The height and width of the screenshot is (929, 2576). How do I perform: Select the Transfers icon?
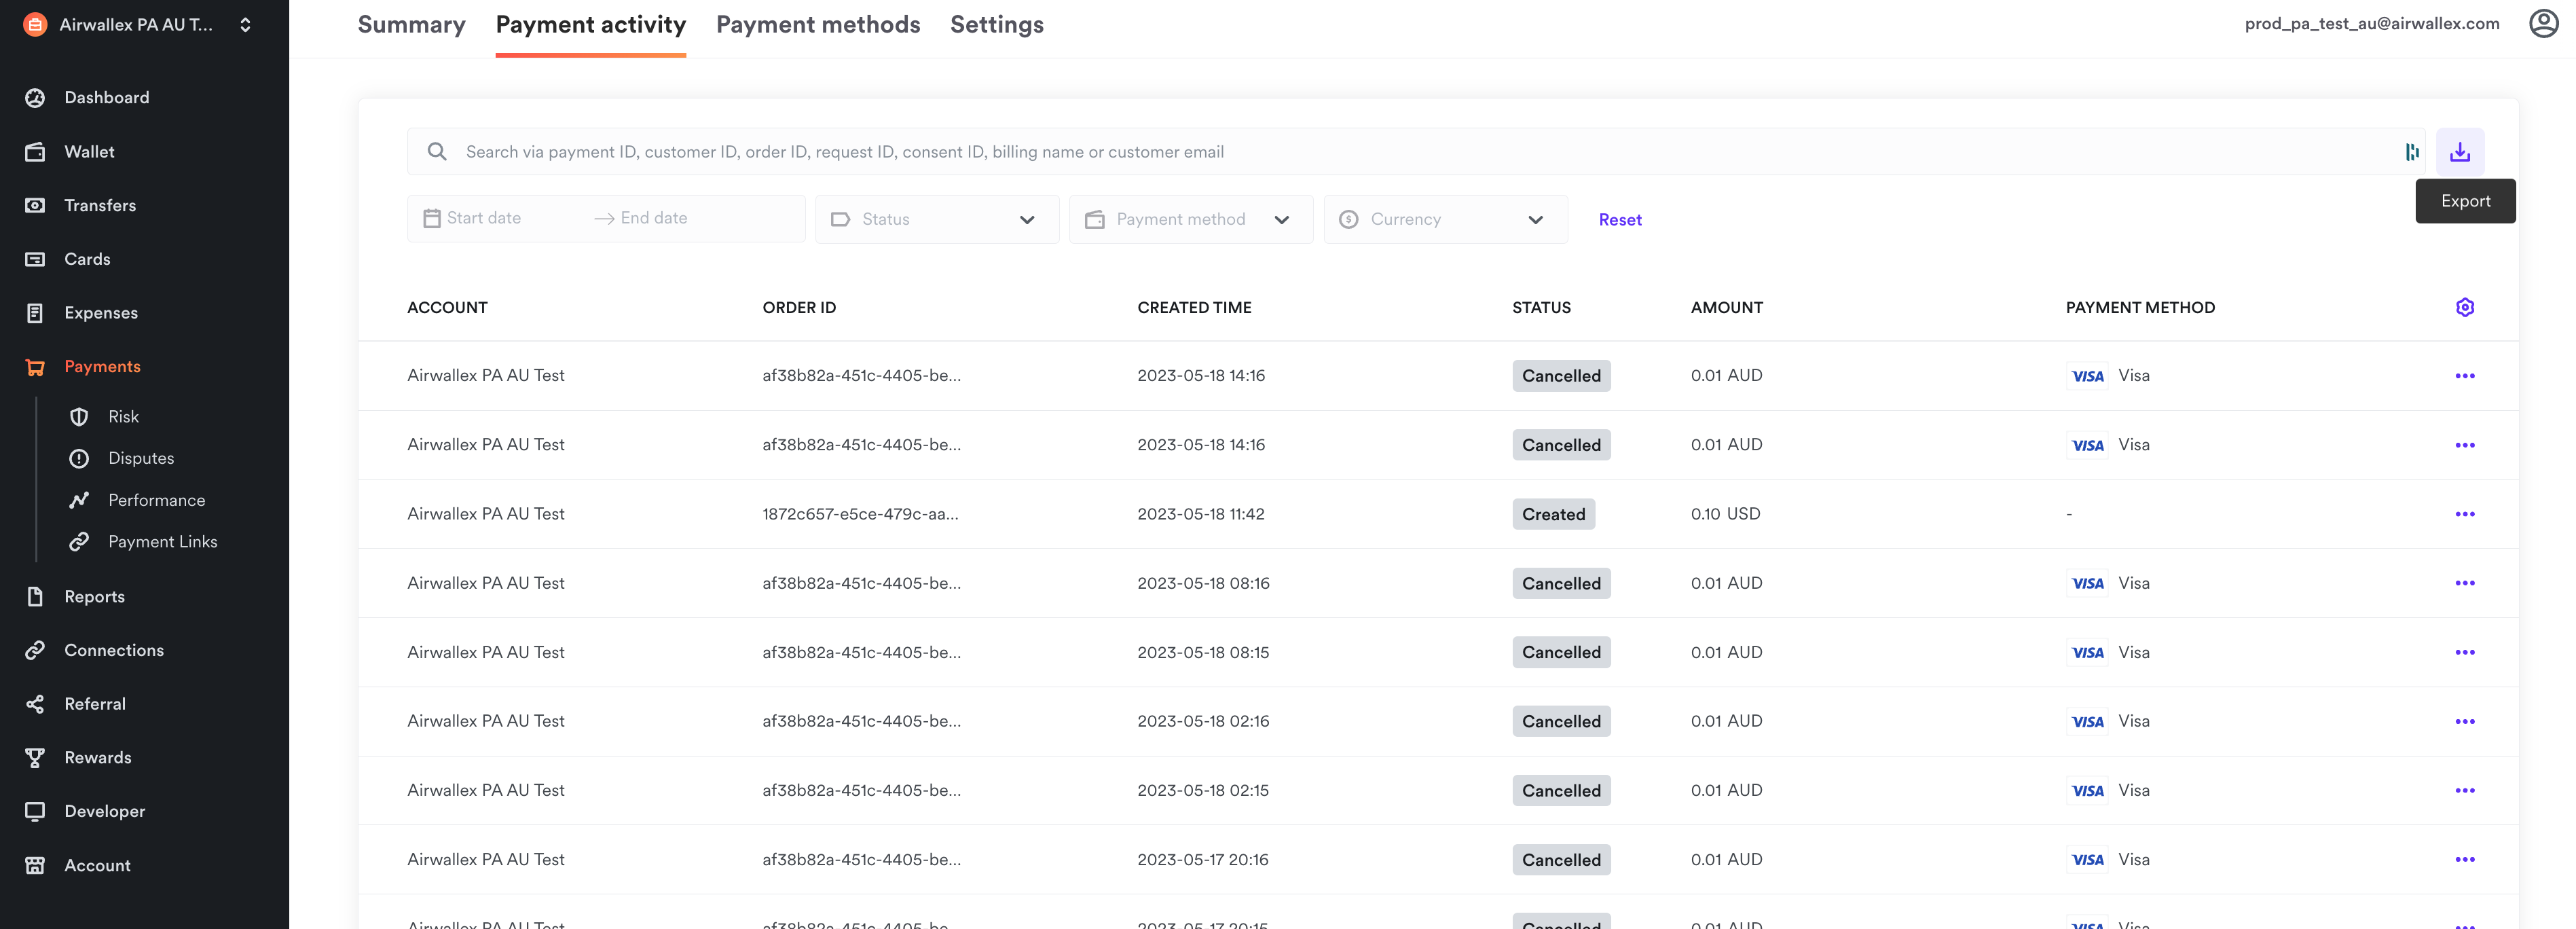click(x=36, y=205)
